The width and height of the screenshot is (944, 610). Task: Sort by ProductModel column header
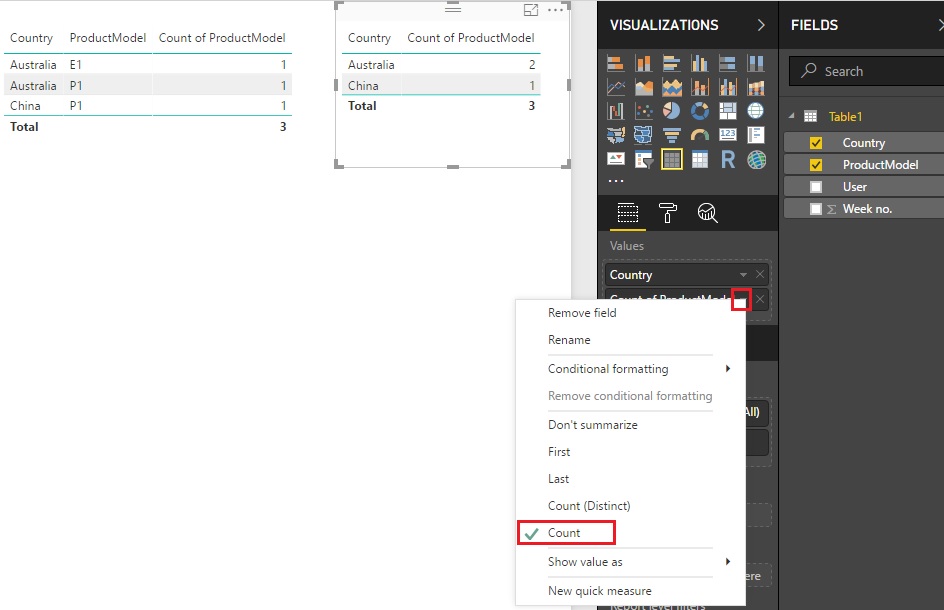[108, 38]
